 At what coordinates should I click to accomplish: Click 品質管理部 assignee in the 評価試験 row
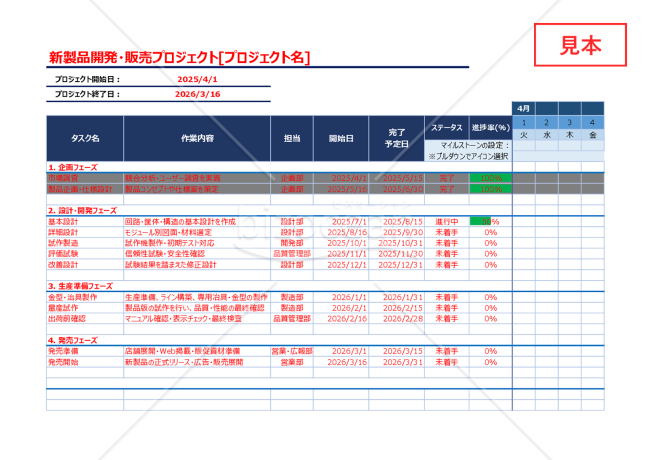coord(292,254)
